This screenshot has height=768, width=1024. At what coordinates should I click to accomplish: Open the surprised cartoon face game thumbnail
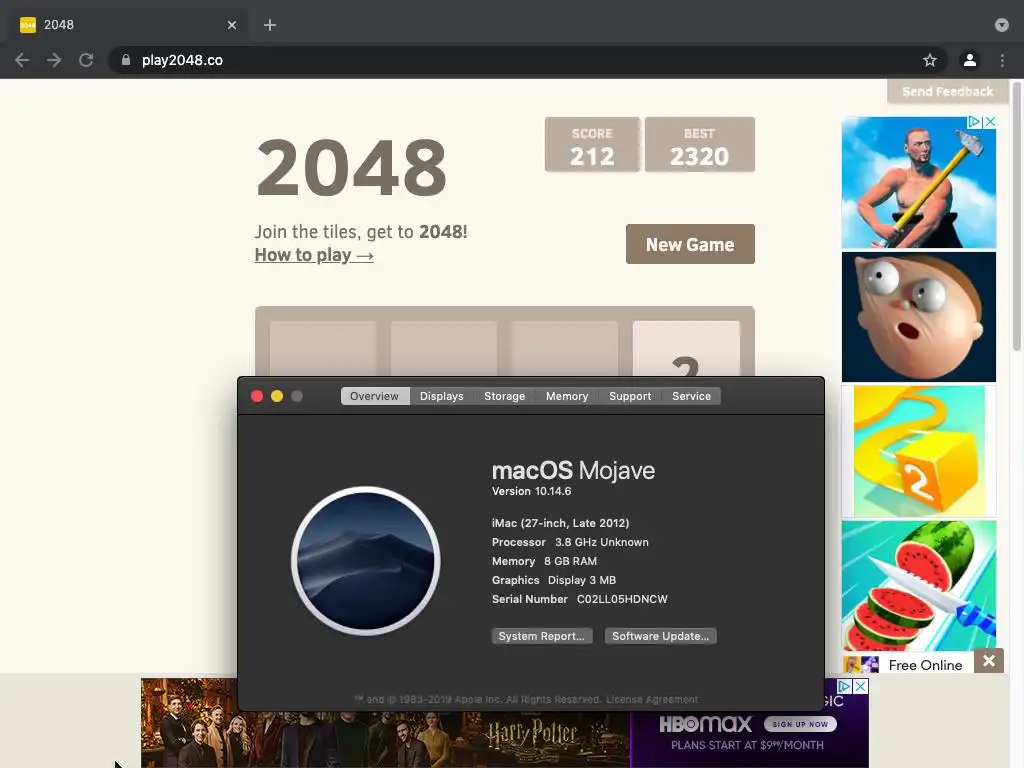919,317
